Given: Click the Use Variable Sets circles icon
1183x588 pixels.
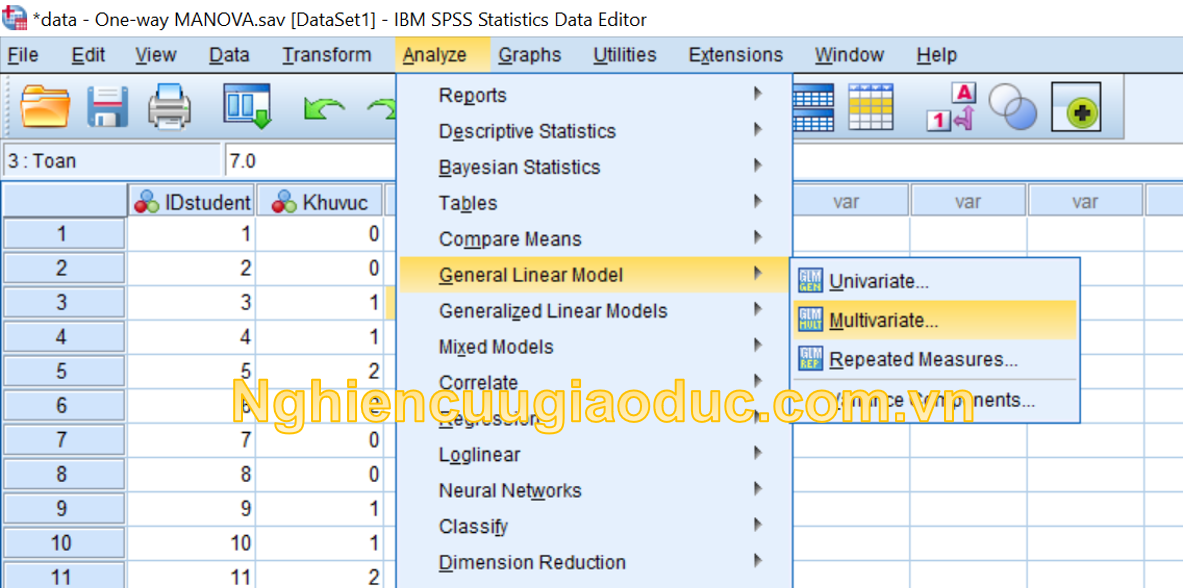Looking at the screenshot, I should pos(1013,106).
